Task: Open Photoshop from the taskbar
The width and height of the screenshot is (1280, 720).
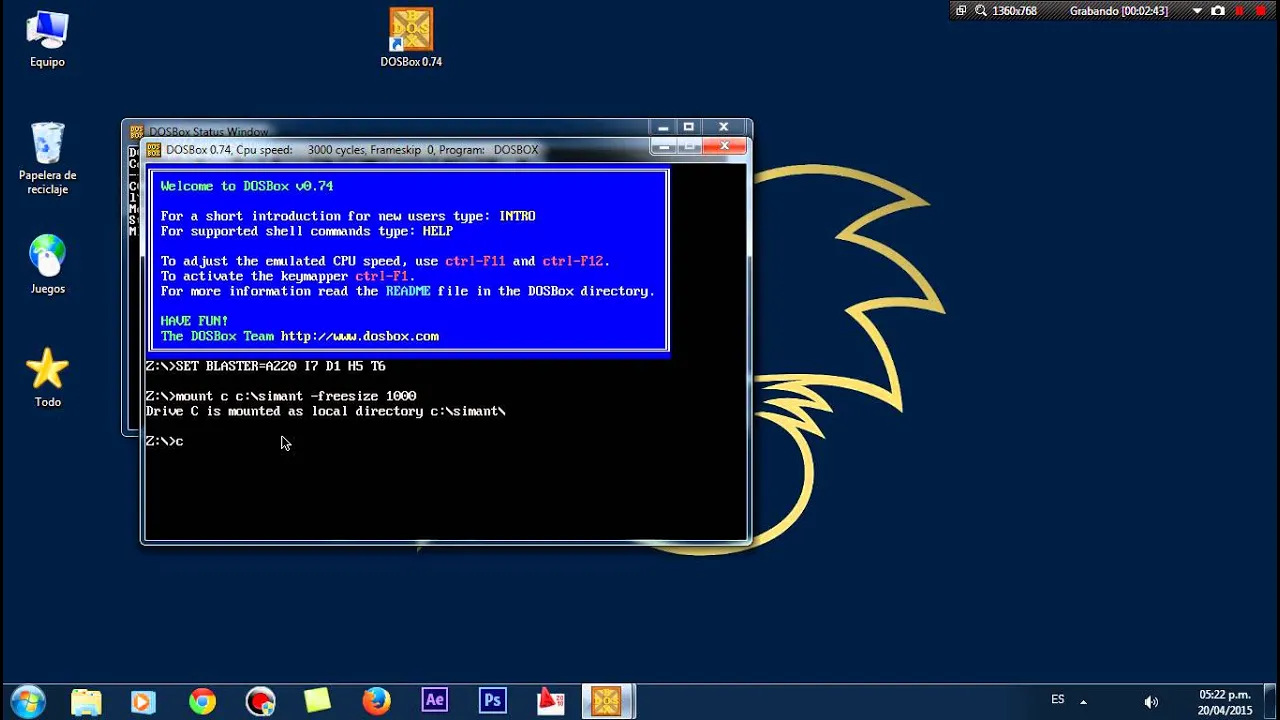Action: click(x=492, y=701)
